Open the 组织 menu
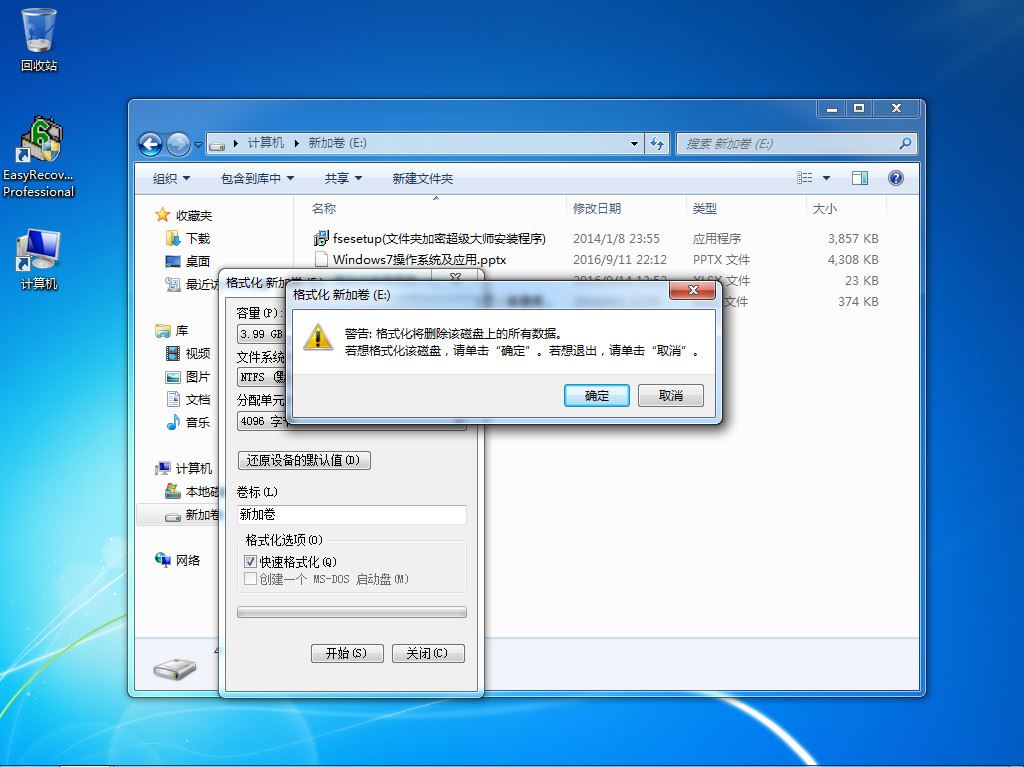This screenshot has height=767, width=1024. coord(171,178)
